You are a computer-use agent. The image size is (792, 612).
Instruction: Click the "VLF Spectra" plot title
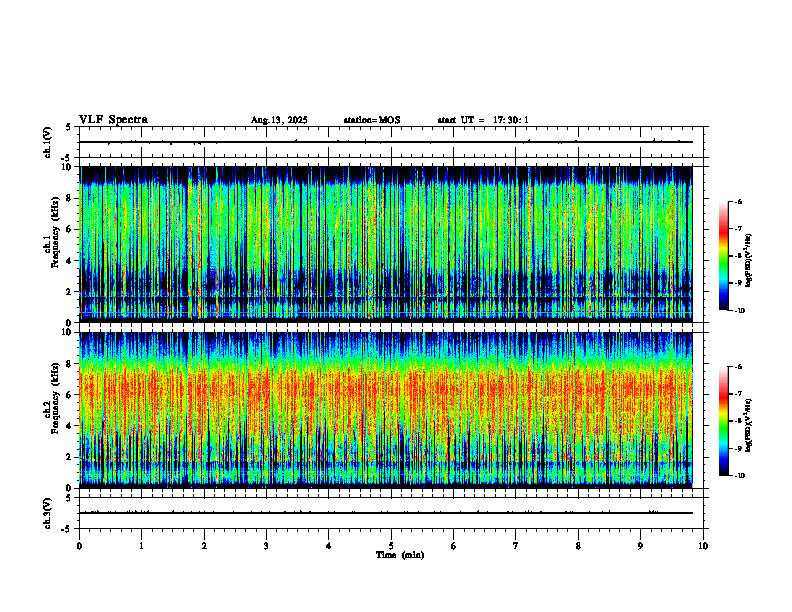click(x=113, y=120)
